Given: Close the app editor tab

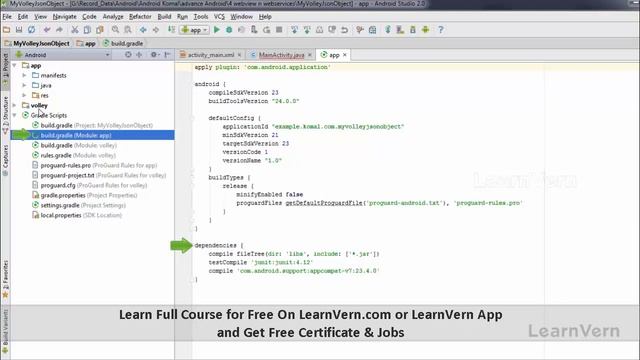Looking at the screenshot, I should (345, 55).
